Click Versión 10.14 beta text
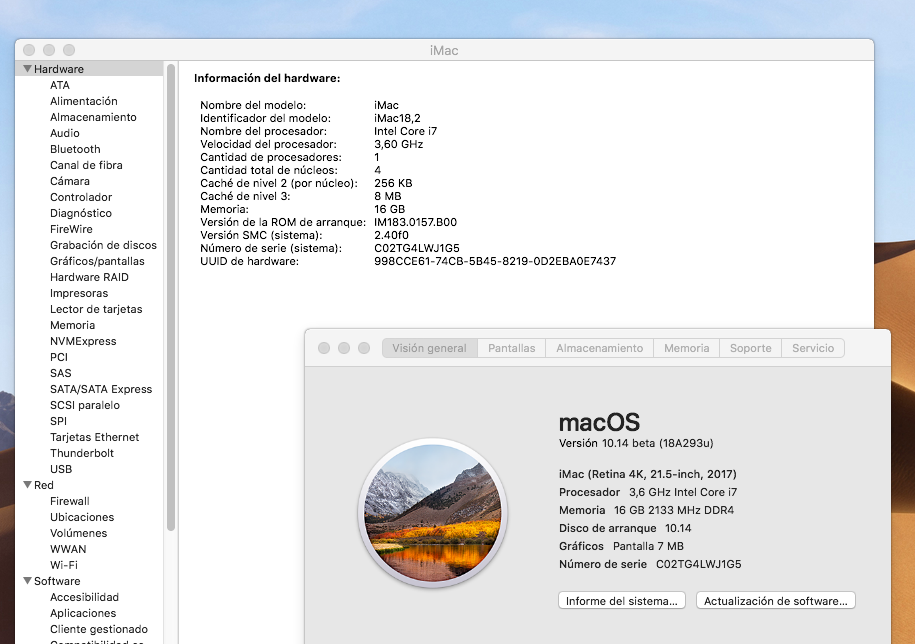Viewport: 915px width, 644px height. pyautogui.click(x=636, y=443)
